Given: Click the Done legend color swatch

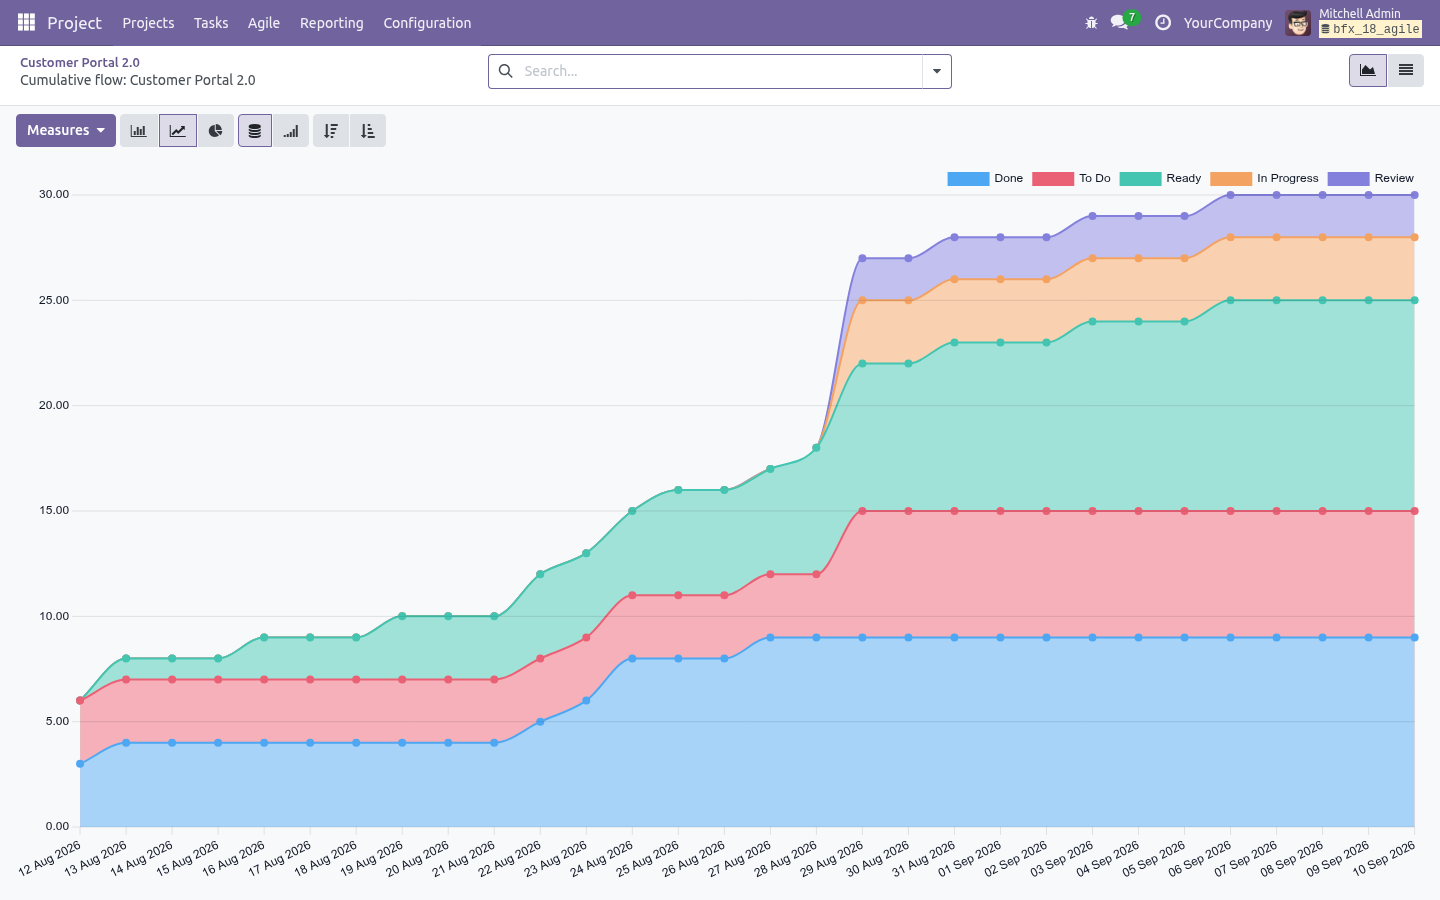Looking at the screenshot, I should [x=968, y=179].
